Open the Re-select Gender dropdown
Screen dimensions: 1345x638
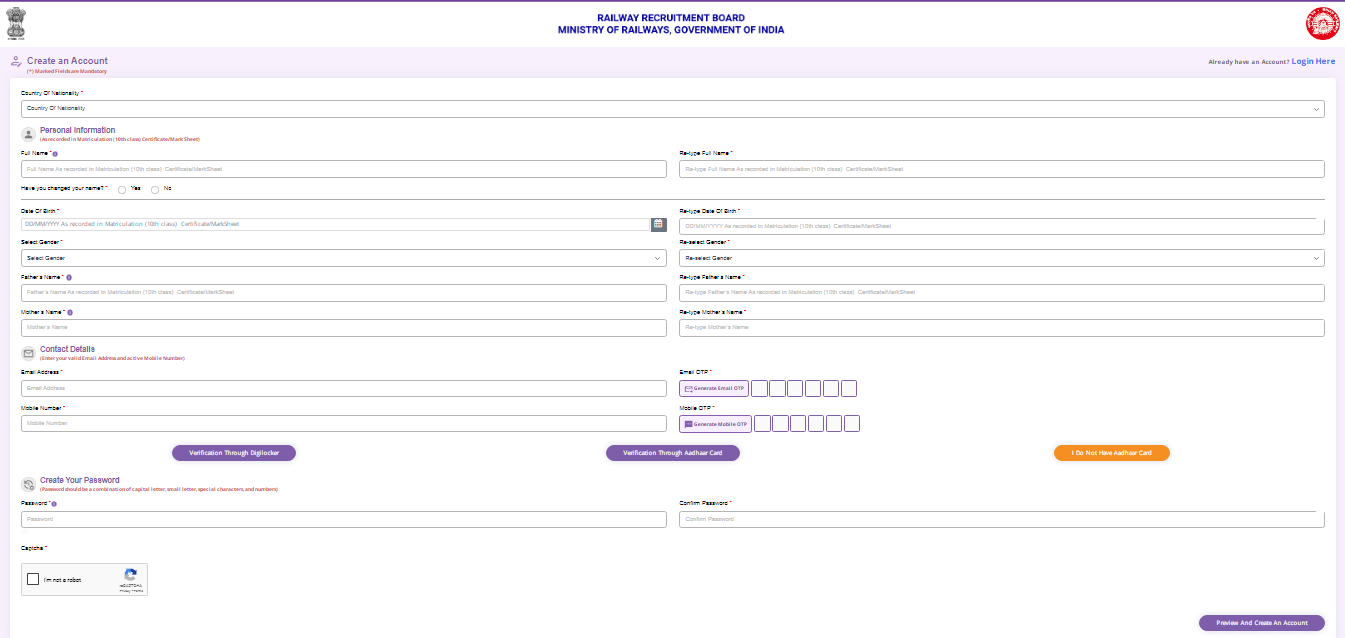pyautogui.click(x=1001, y=258)
